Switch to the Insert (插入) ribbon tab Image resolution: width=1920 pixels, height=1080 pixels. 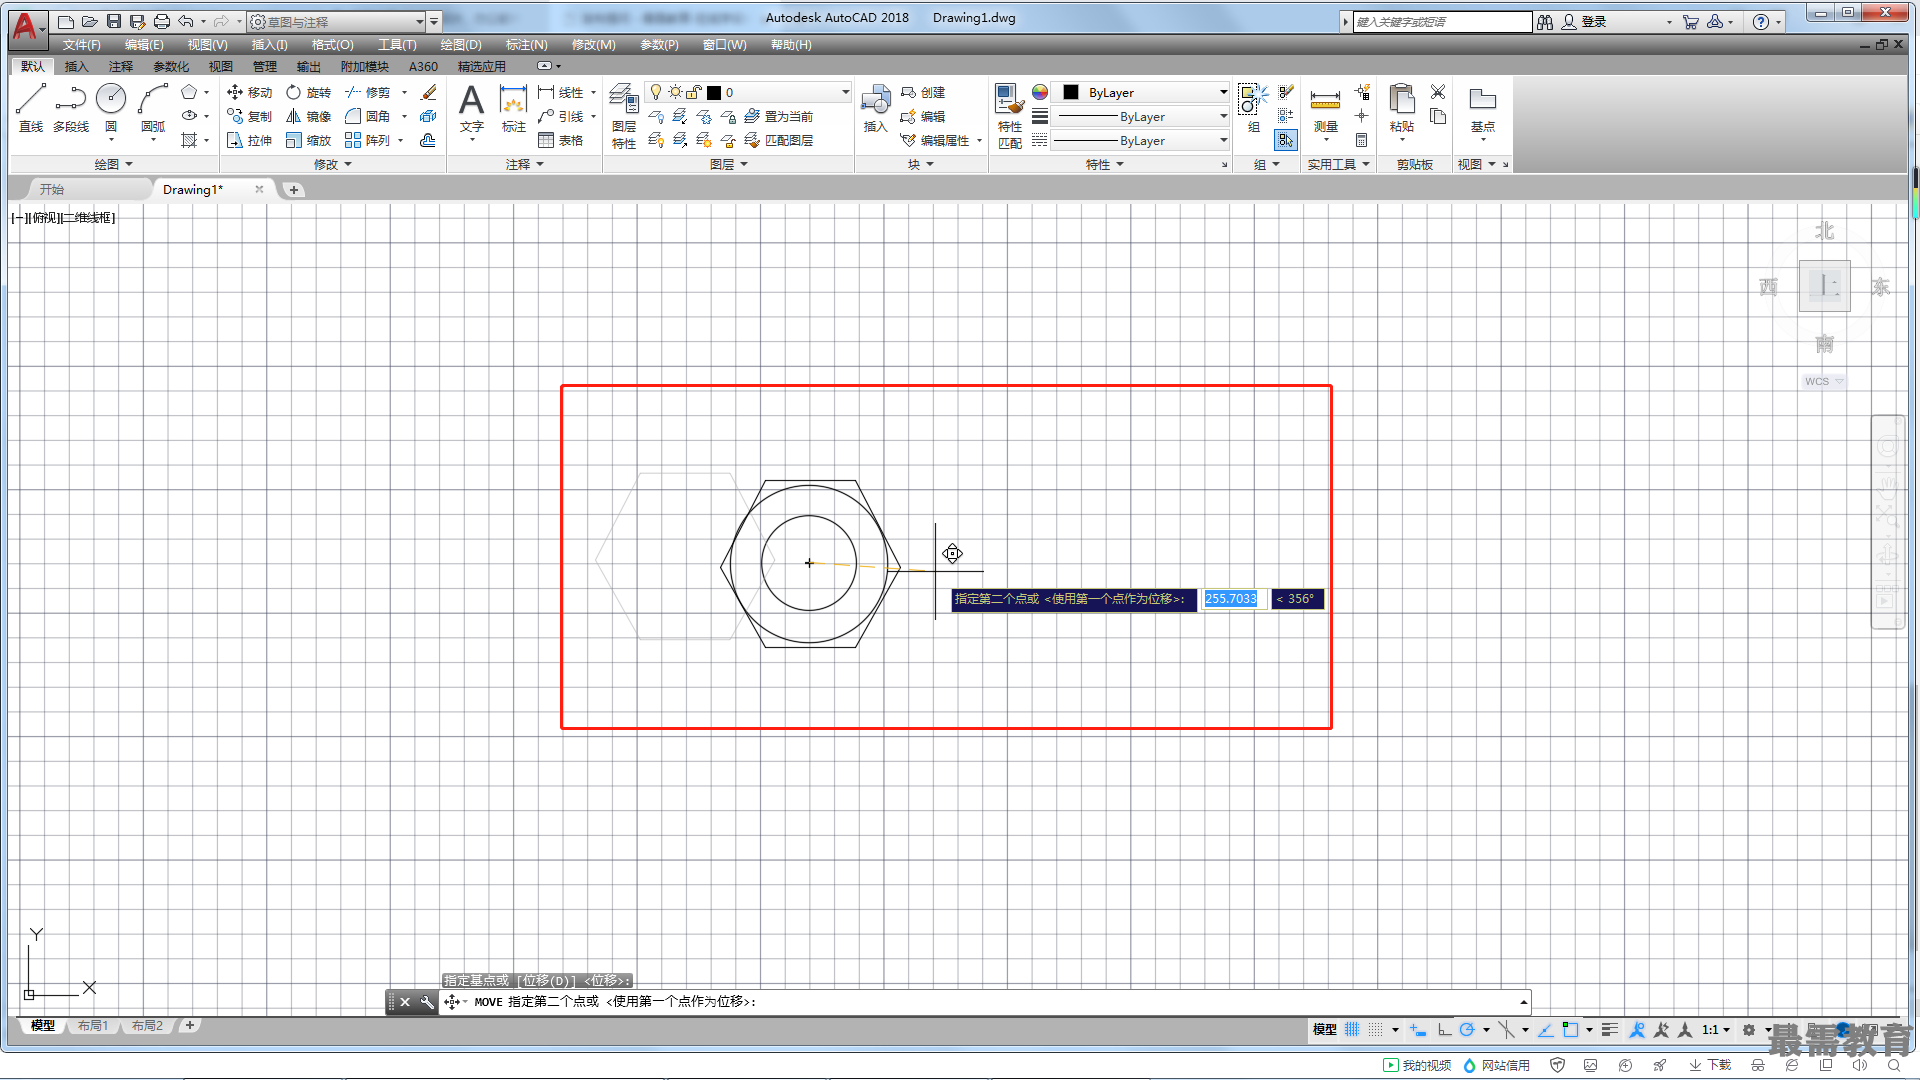[76, 67]
